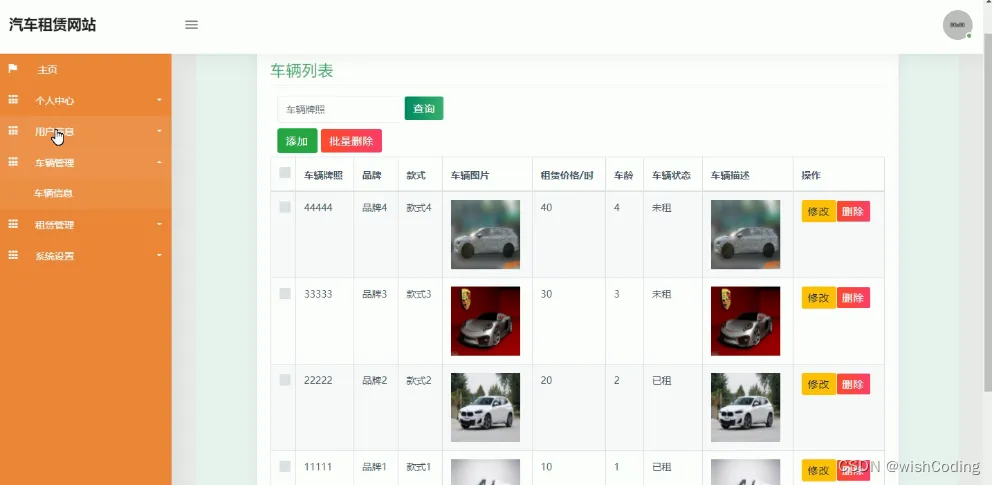Click the grid icon beside 系统设置
995x485 pixels.
[13, 255]
